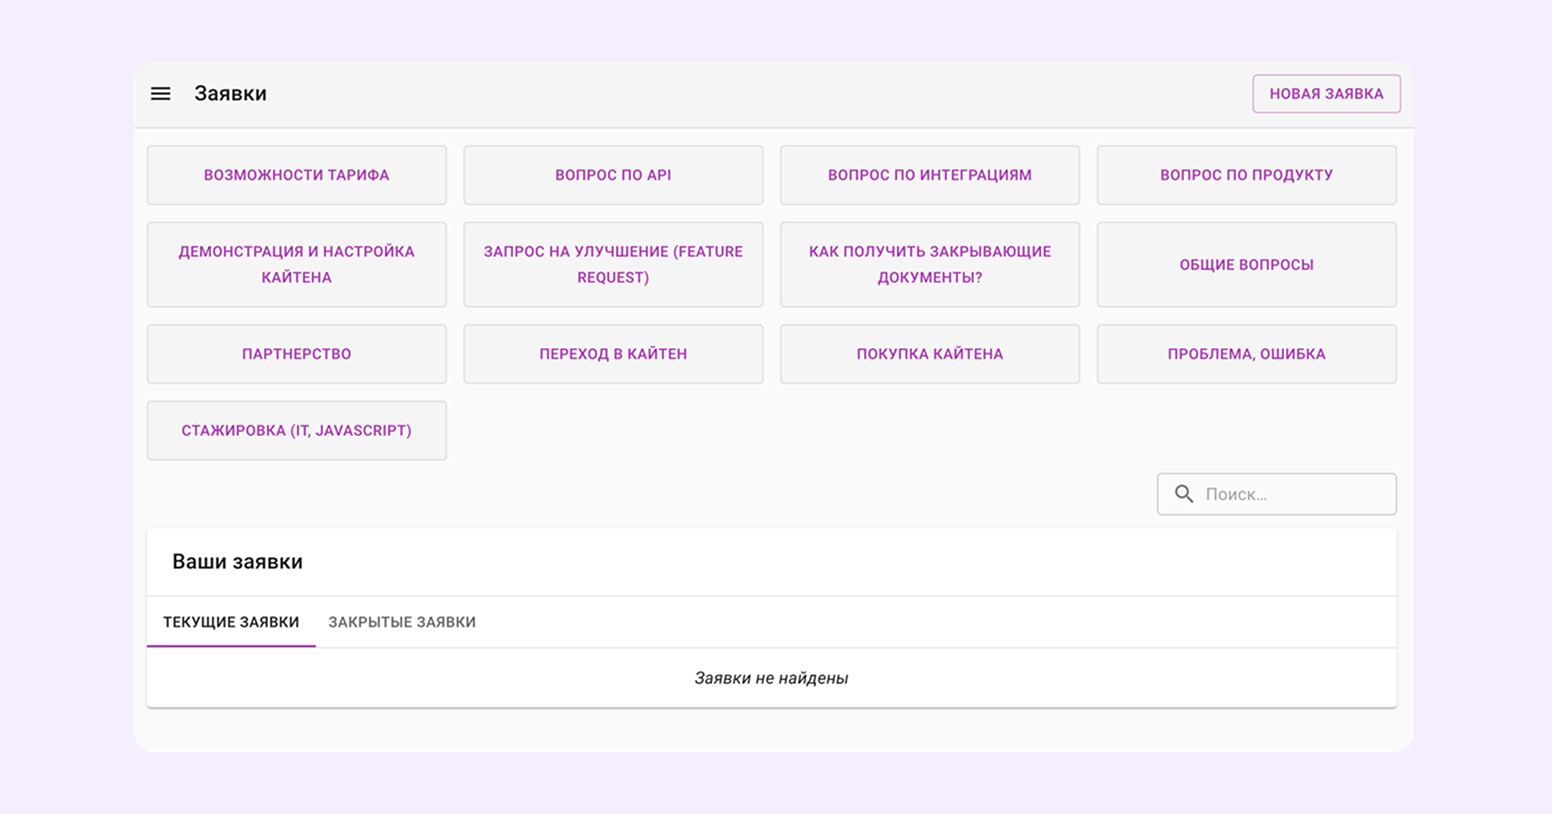Click Как получить закрывающие документы?
This screenshot has width=1552, height=814.
click(929, 264)
